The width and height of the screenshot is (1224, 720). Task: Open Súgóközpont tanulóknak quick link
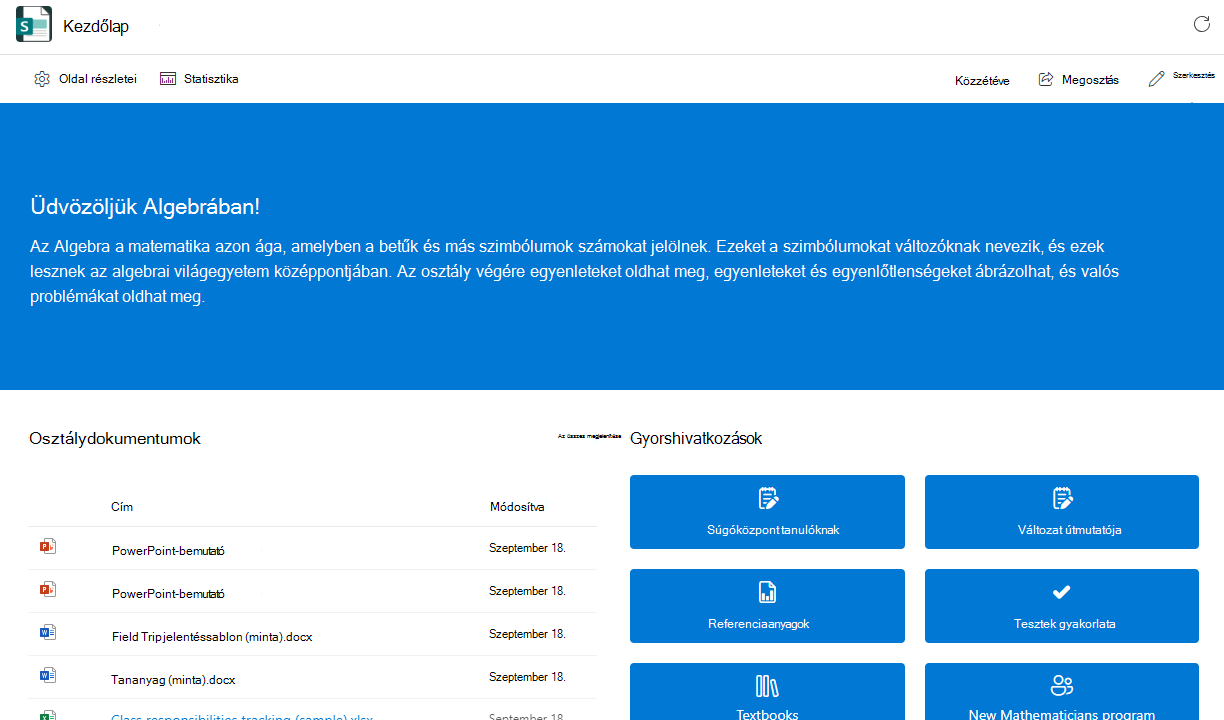click(x=767, y=512)
